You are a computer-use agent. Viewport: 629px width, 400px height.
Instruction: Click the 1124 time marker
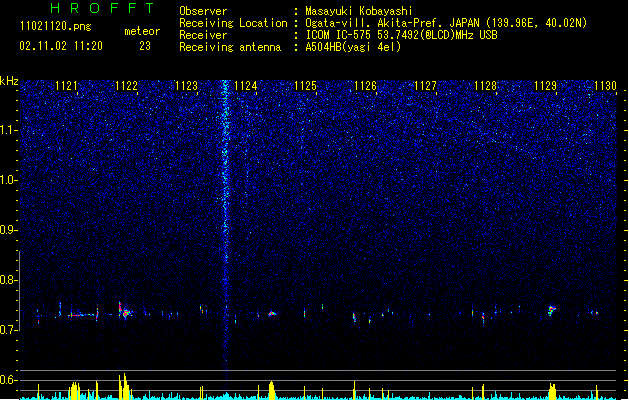246,86
